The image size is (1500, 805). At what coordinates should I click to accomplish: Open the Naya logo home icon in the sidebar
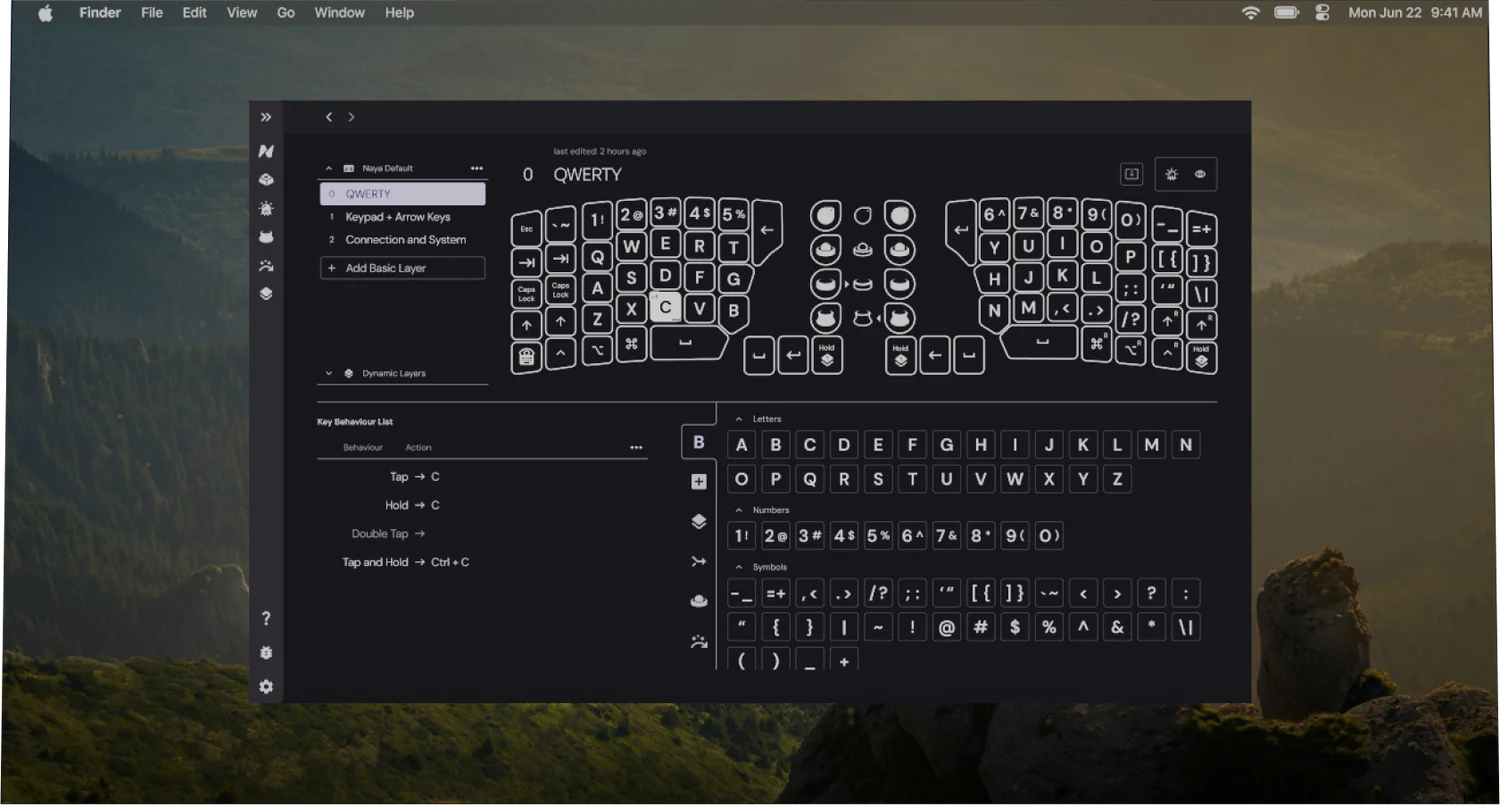coord(266,151)
